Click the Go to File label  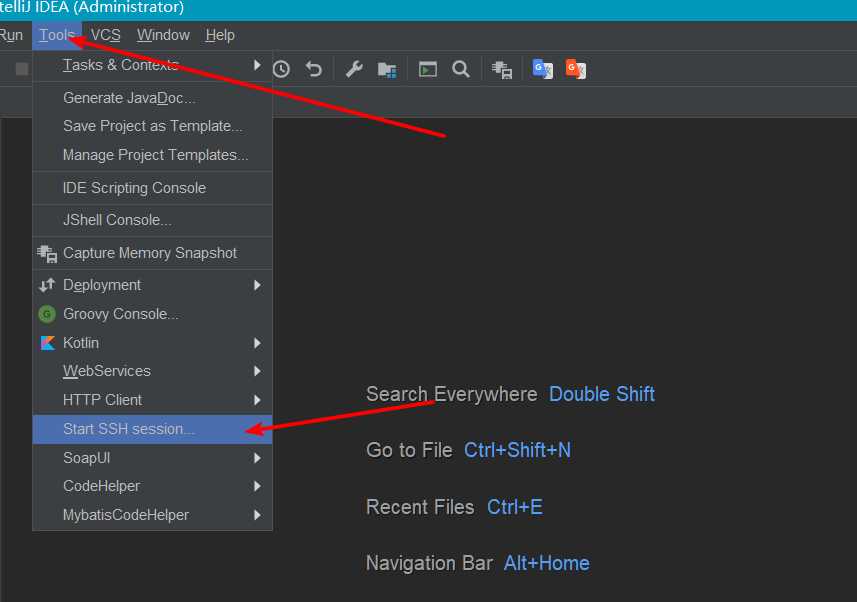(x=409, y=451)
